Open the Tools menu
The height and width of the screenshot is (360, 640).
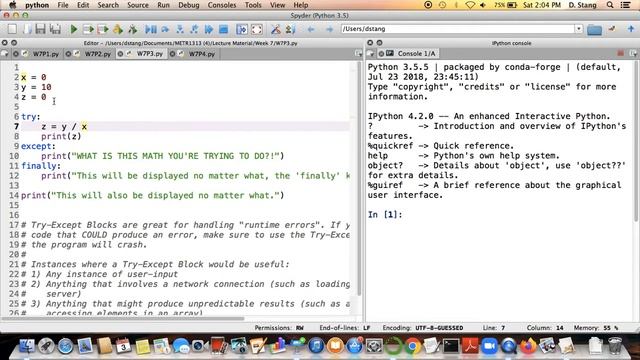[253, 5]
